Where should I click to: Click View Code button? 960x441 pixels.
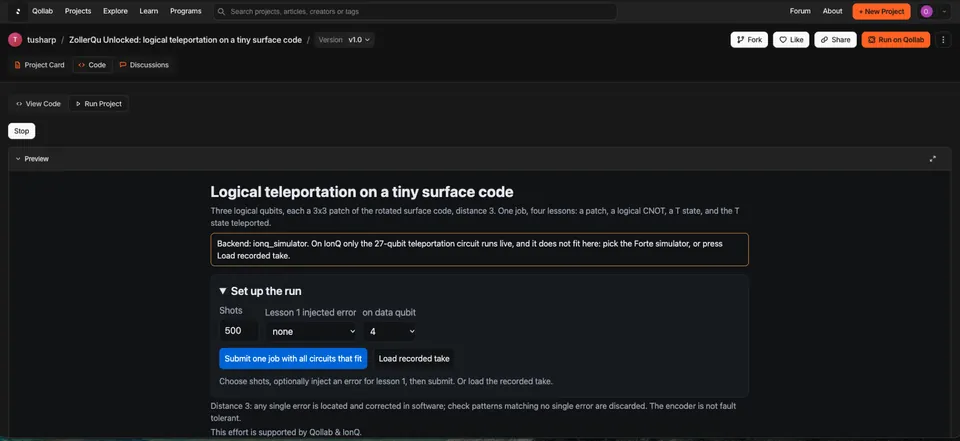(x=39, y=104)
